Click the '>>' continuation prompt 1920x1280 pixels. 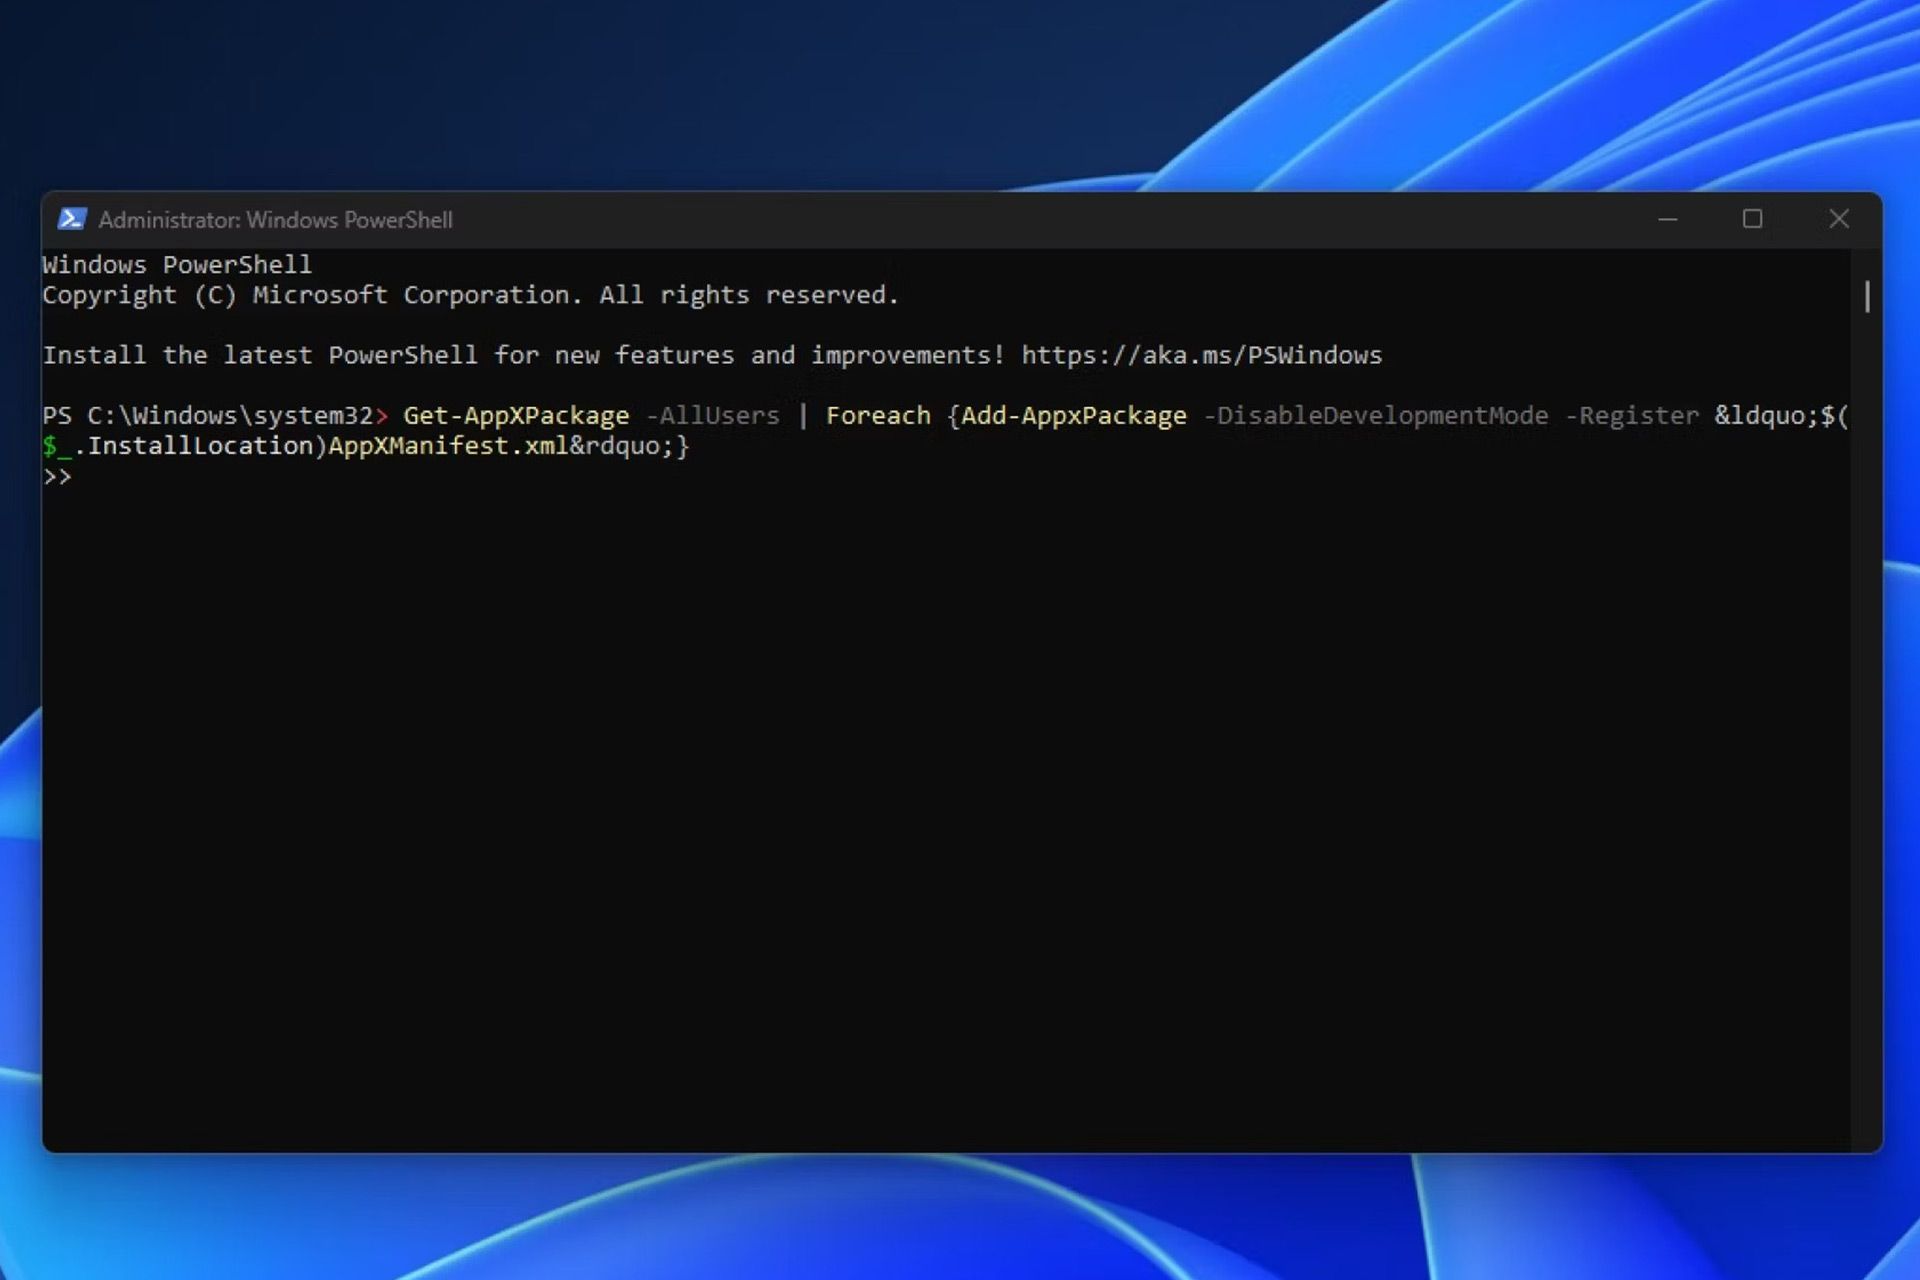coord(57,477)
